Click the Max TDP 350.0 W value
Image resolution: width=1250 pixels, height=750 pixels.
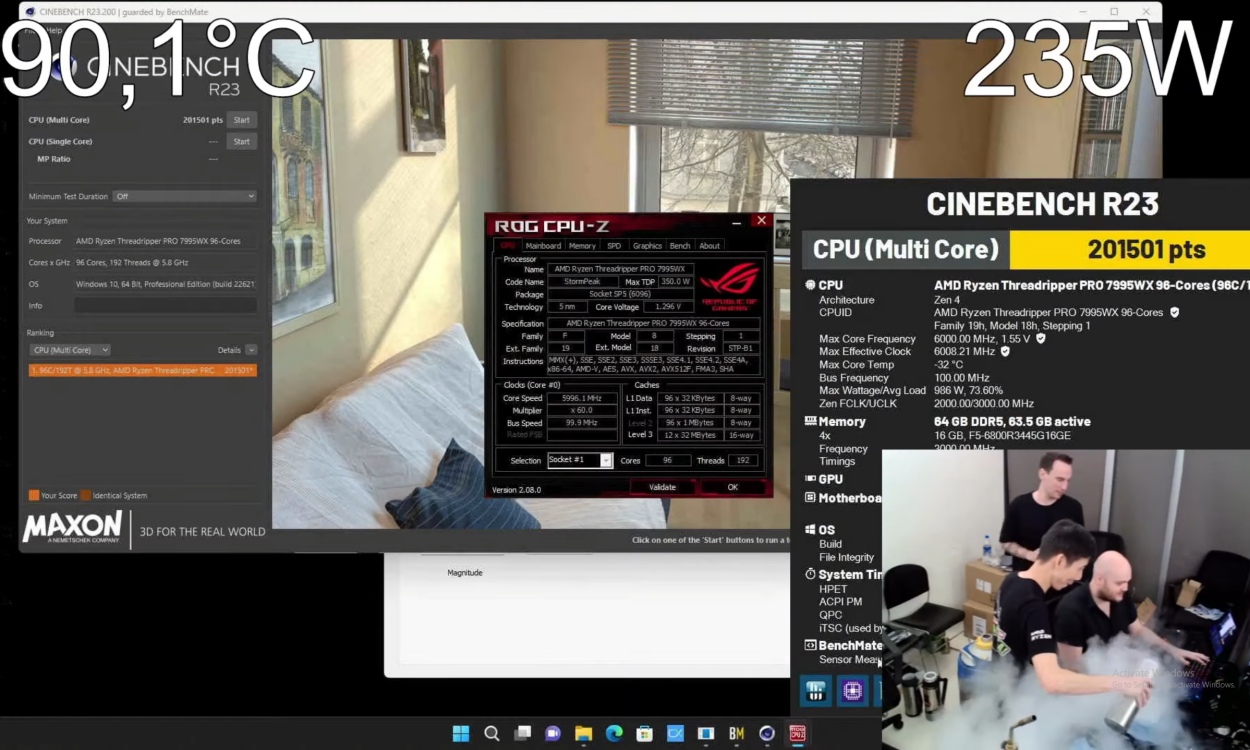[x=674, y=282]
